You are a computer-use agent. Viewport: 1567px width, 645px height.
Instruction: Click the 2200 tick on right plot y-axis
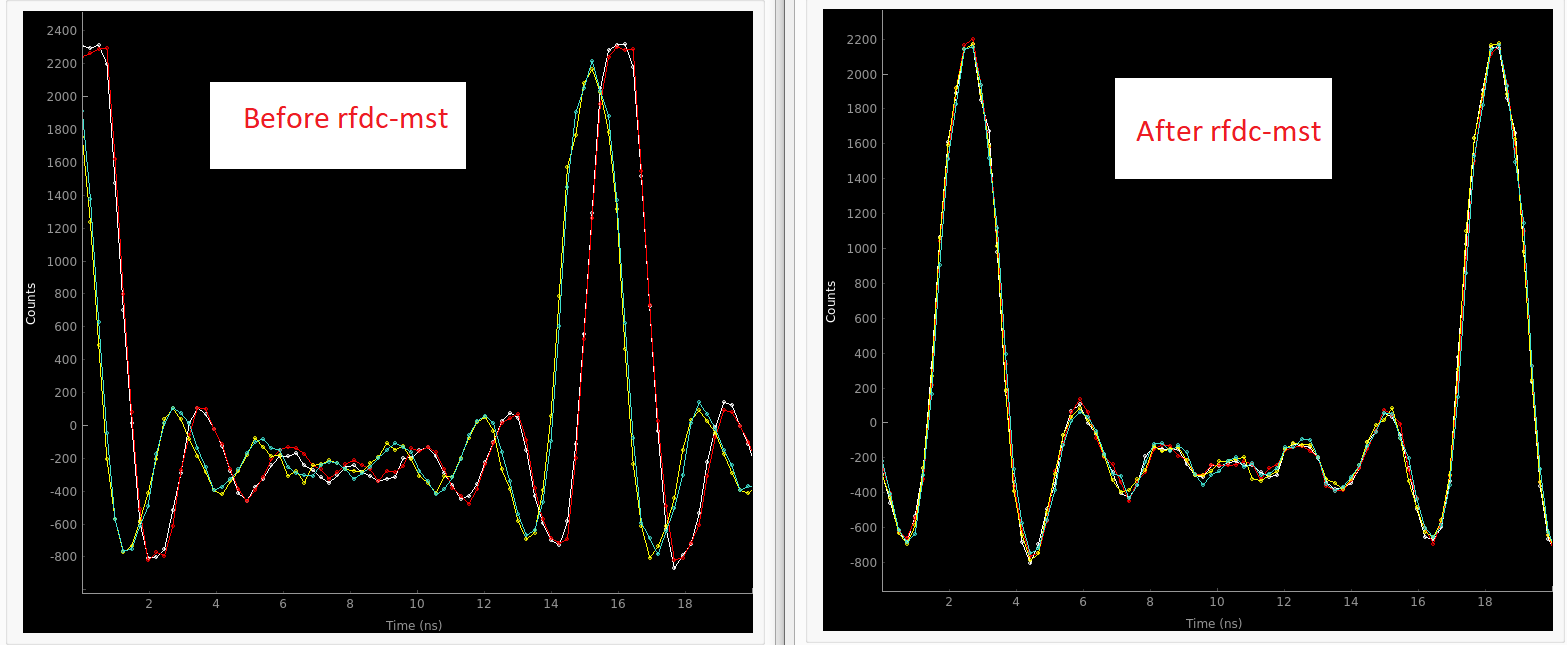click(x=861, y=40)
